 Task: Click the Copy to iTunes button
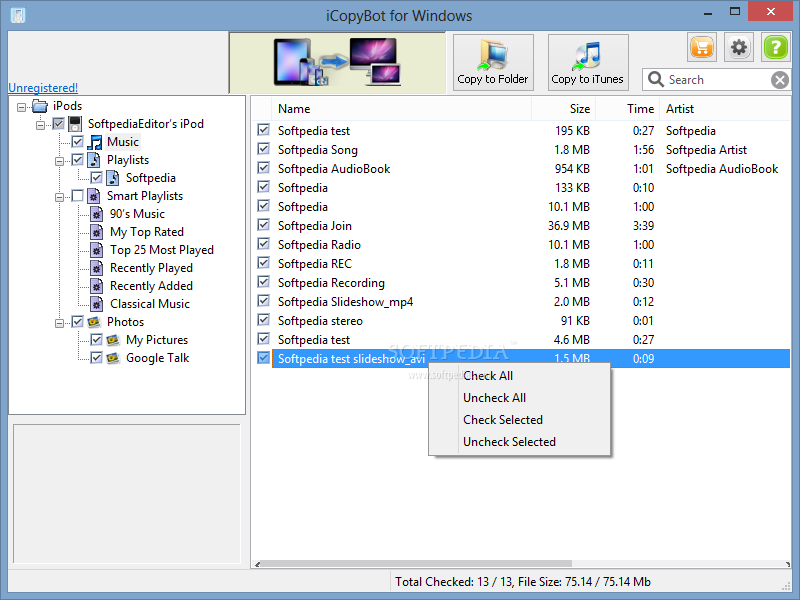click(588, 62)
